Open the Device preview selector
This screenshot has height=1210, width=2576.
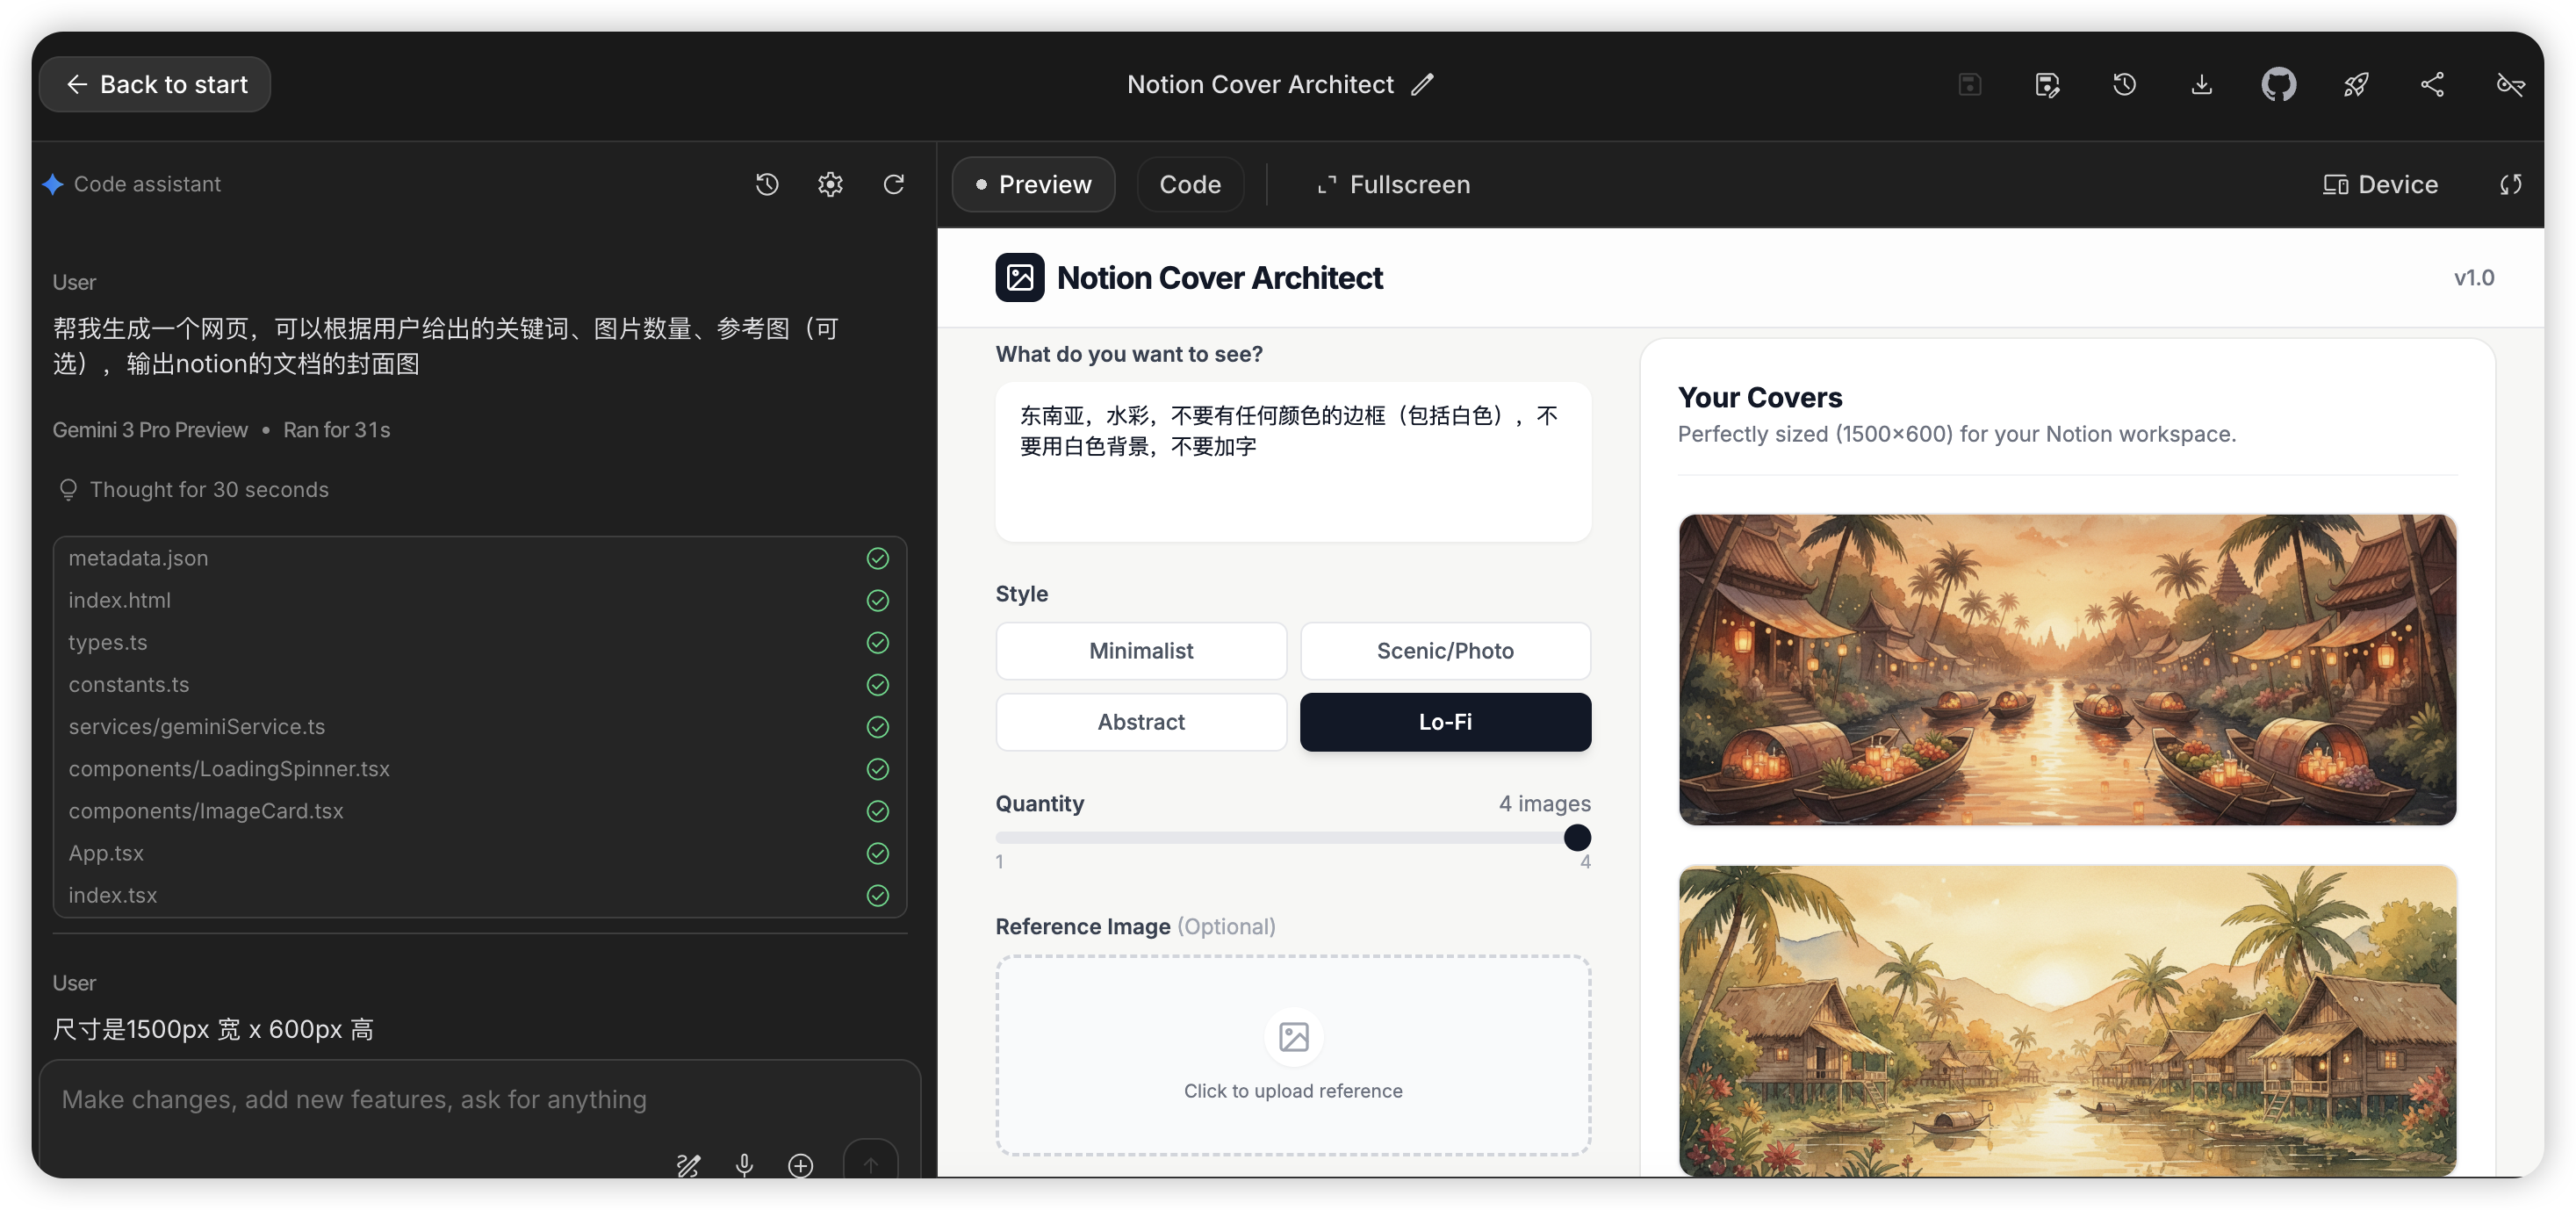2379,184
